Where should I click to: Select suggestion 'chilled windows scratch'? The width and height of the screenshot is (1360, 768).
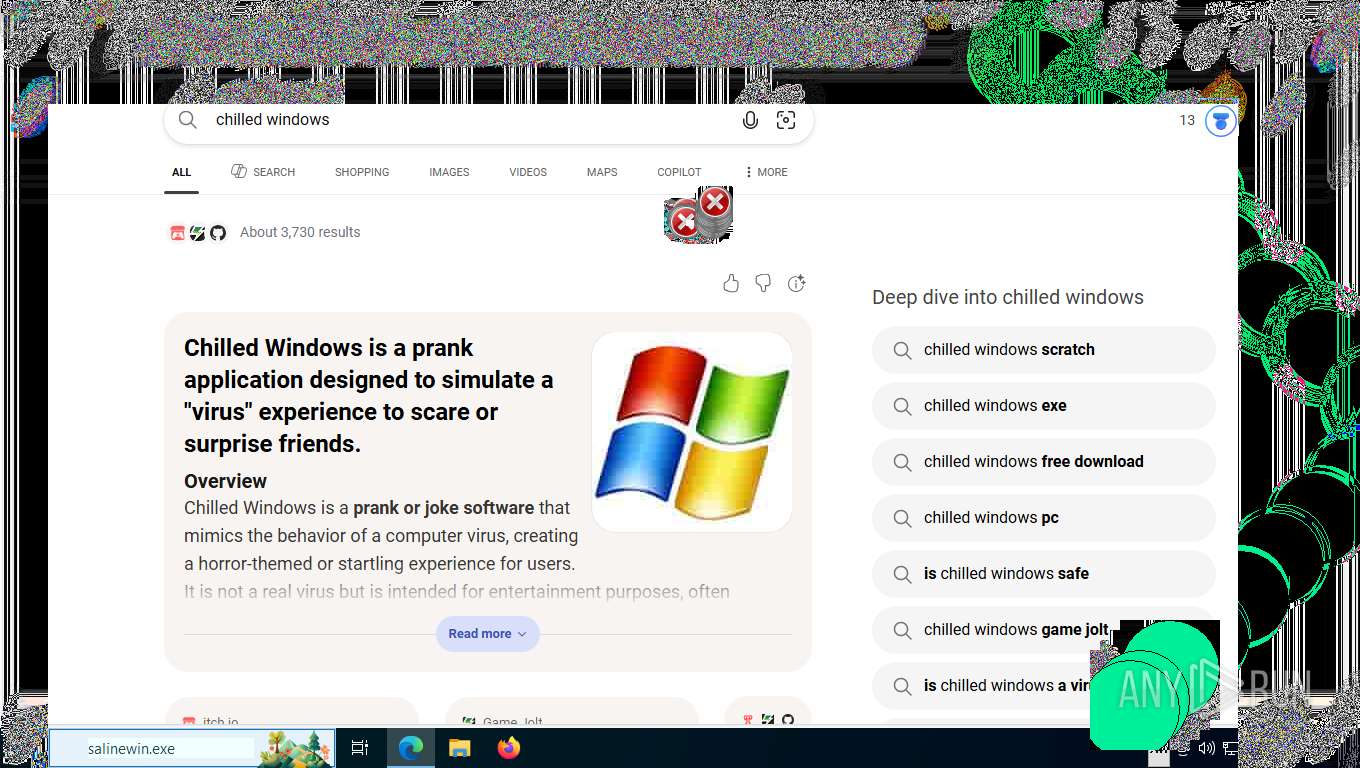click(1043, 350)
